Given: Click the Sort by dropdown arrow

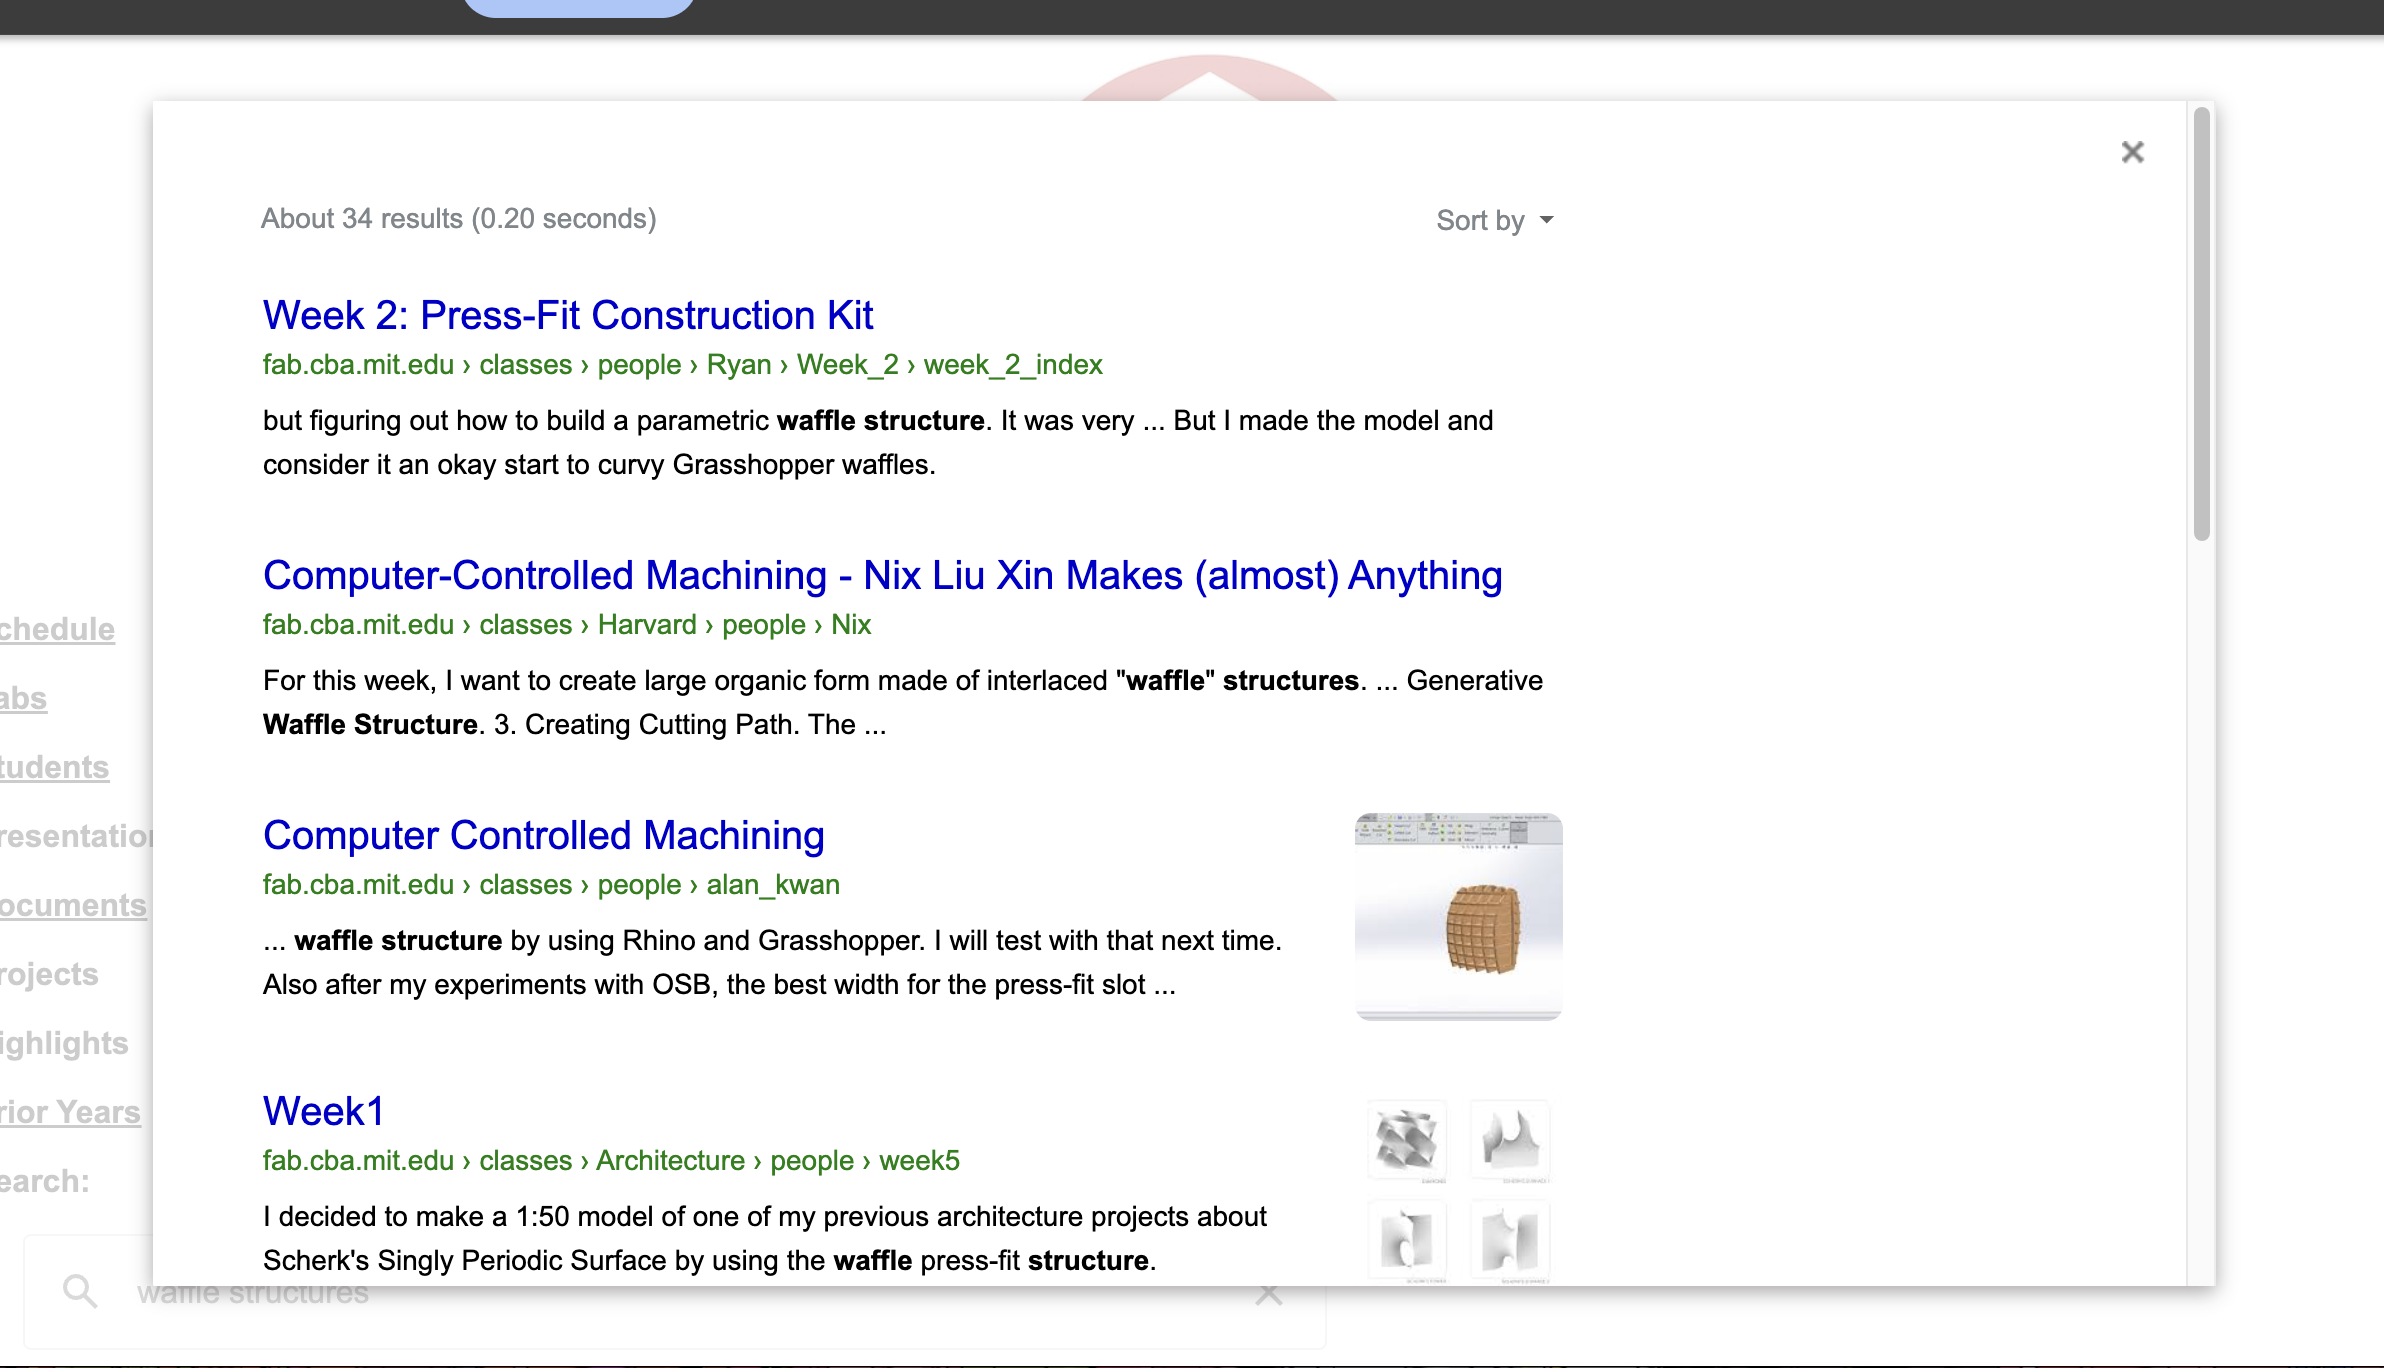Looking at the screenshot, I should point(1546,220).
